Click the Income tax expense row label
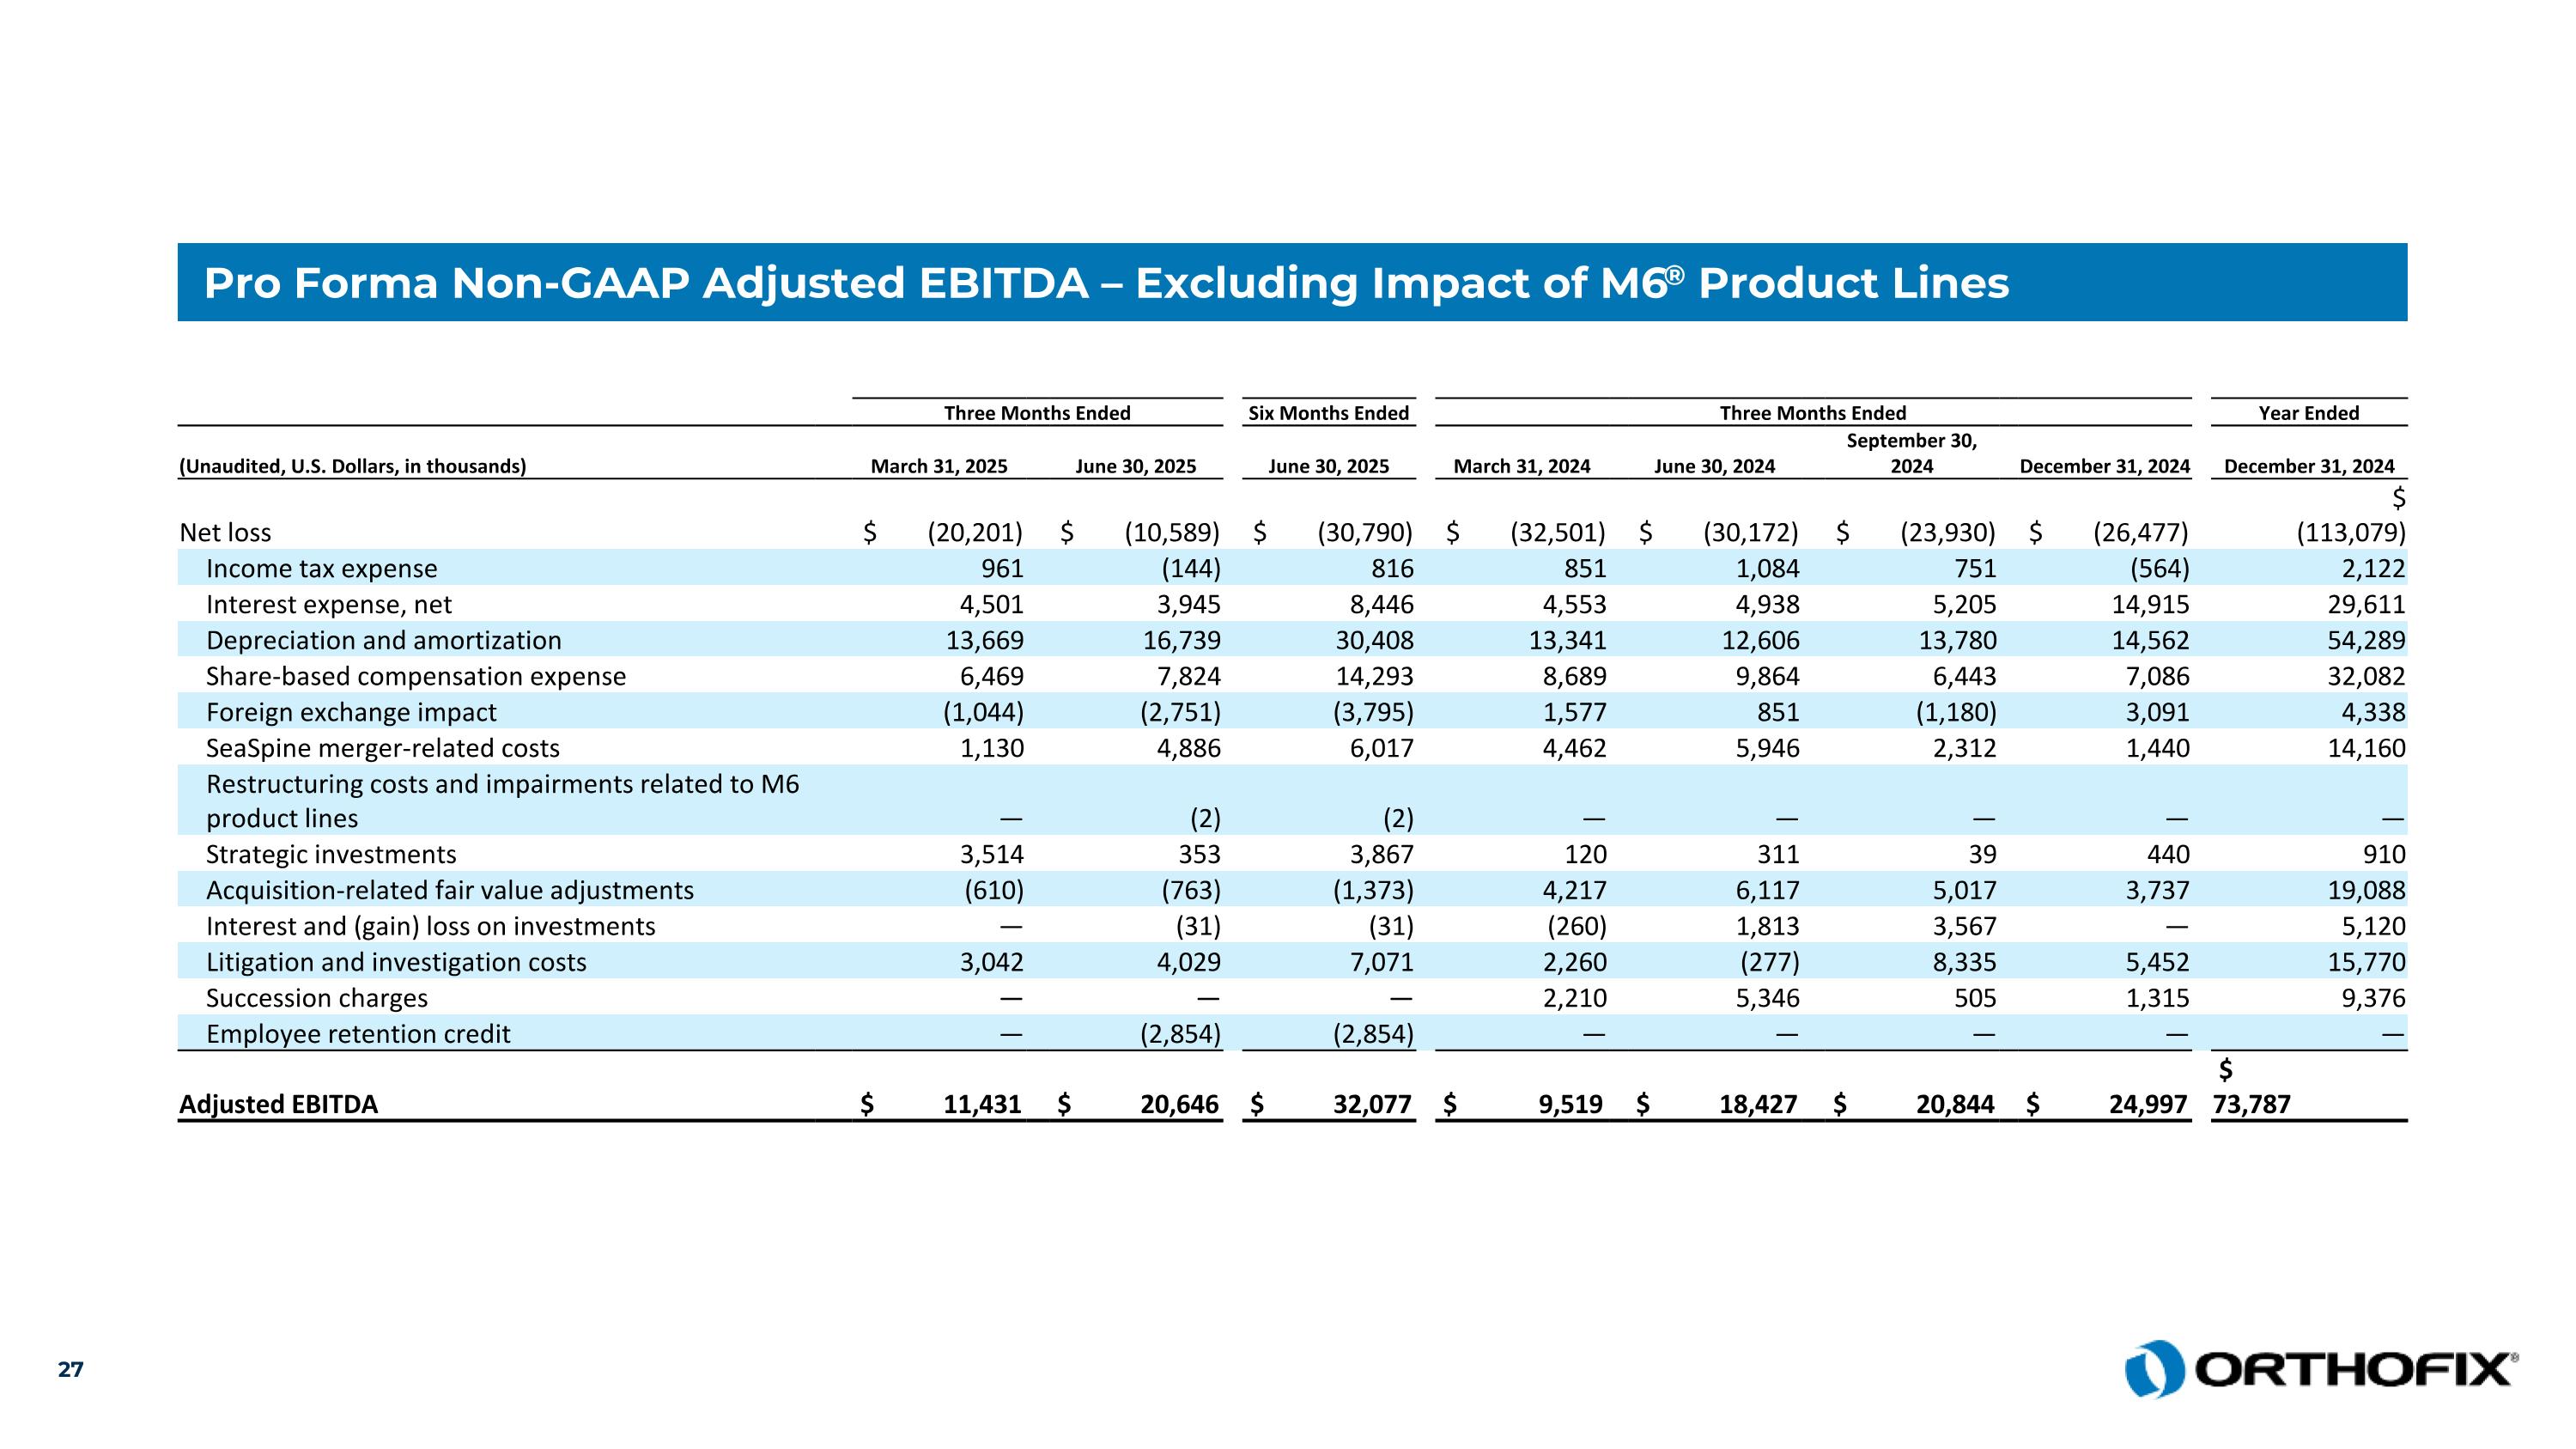This screenshot has height=1449, width=2576. [x=321, y=569]
